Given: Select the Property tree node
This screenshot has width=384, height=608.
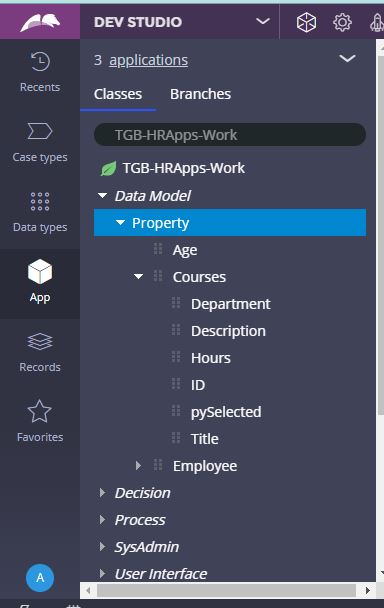Looking at the screenshot, I should [230, 223].
